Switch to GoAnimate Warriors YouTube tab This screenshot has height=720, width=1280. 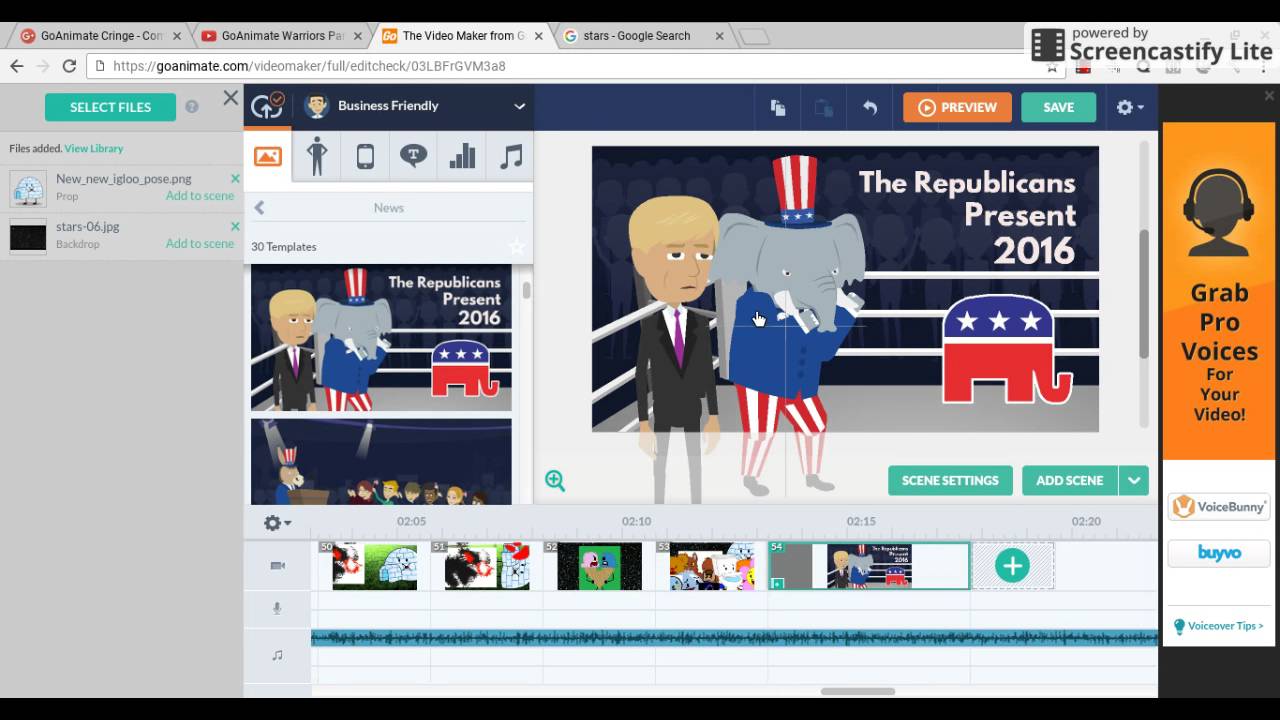[x=282, y=36]
